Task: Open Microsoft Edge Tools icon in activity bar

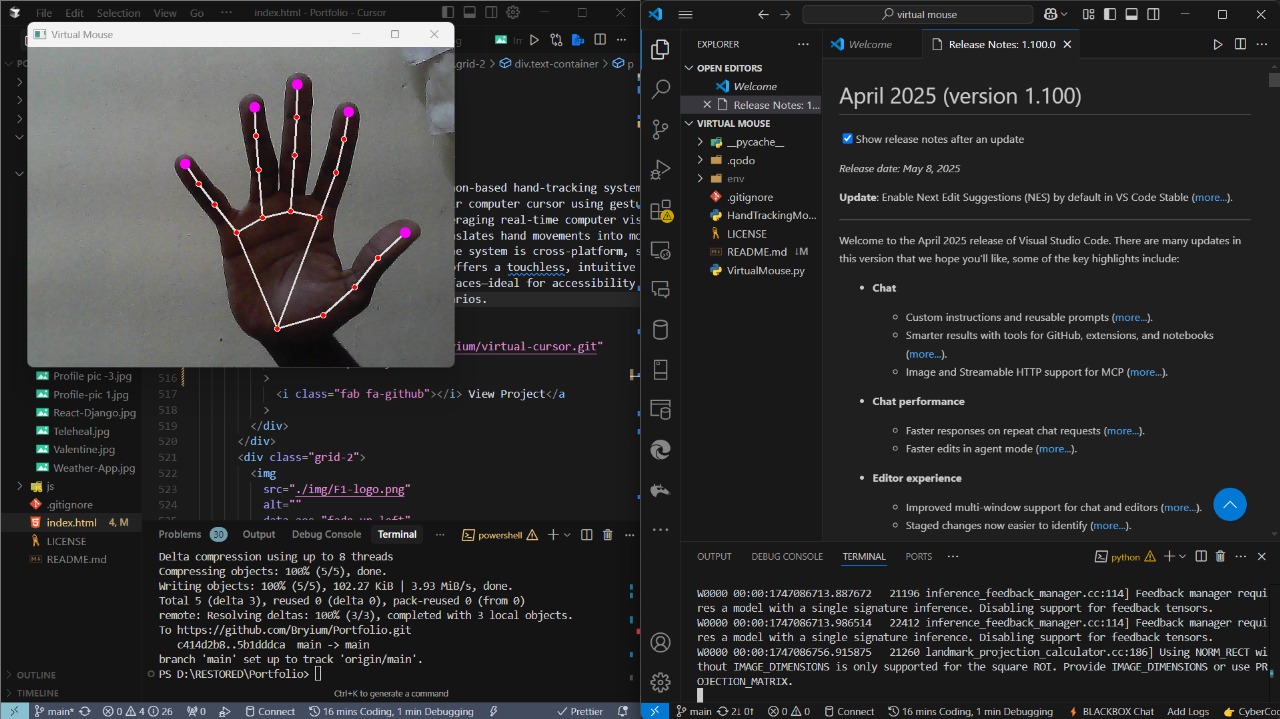Action: (x=660, y=450)
